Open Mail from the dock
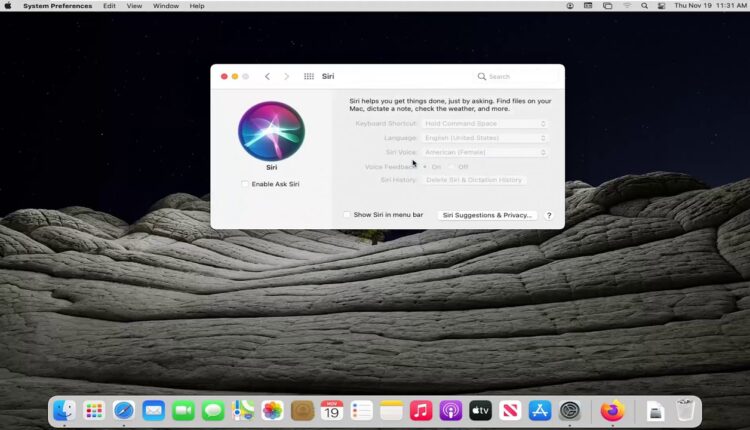 coord(154,410)
